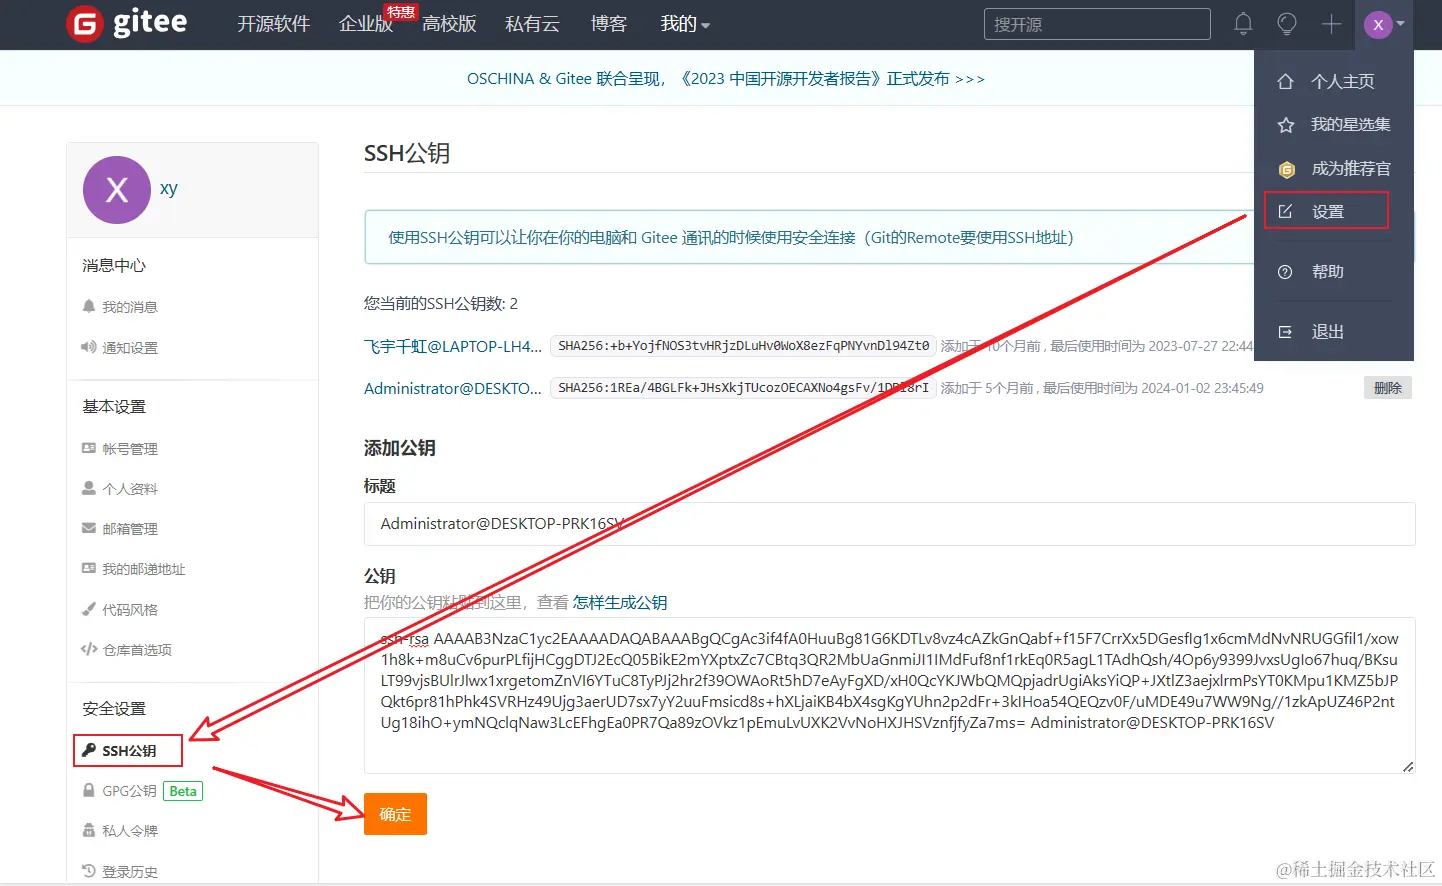The image size is (1442, 886).
Task: Click the history icon beside 登录历史
Action: [x=89, y=871]
